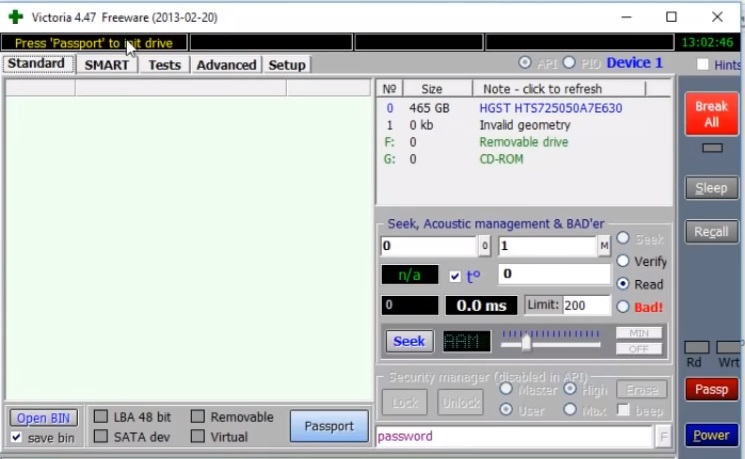Toggle the temperature t° checkbox
Image resolution: width=745 pixels, height=459 pixels.
click(456, 275)
